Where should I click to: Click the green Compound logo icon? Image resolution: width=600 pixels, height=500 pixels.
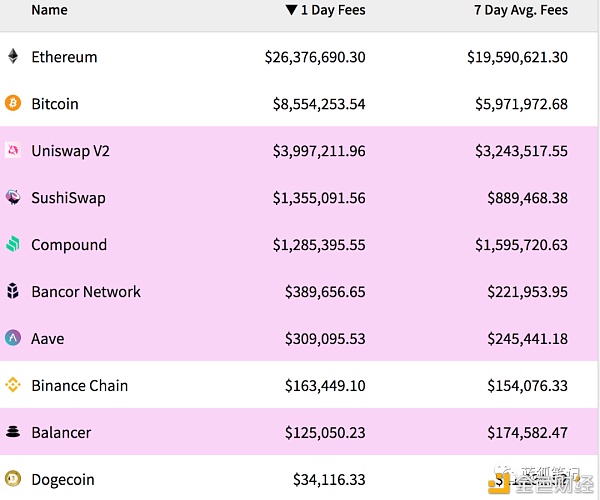click(x=13, y=245)
